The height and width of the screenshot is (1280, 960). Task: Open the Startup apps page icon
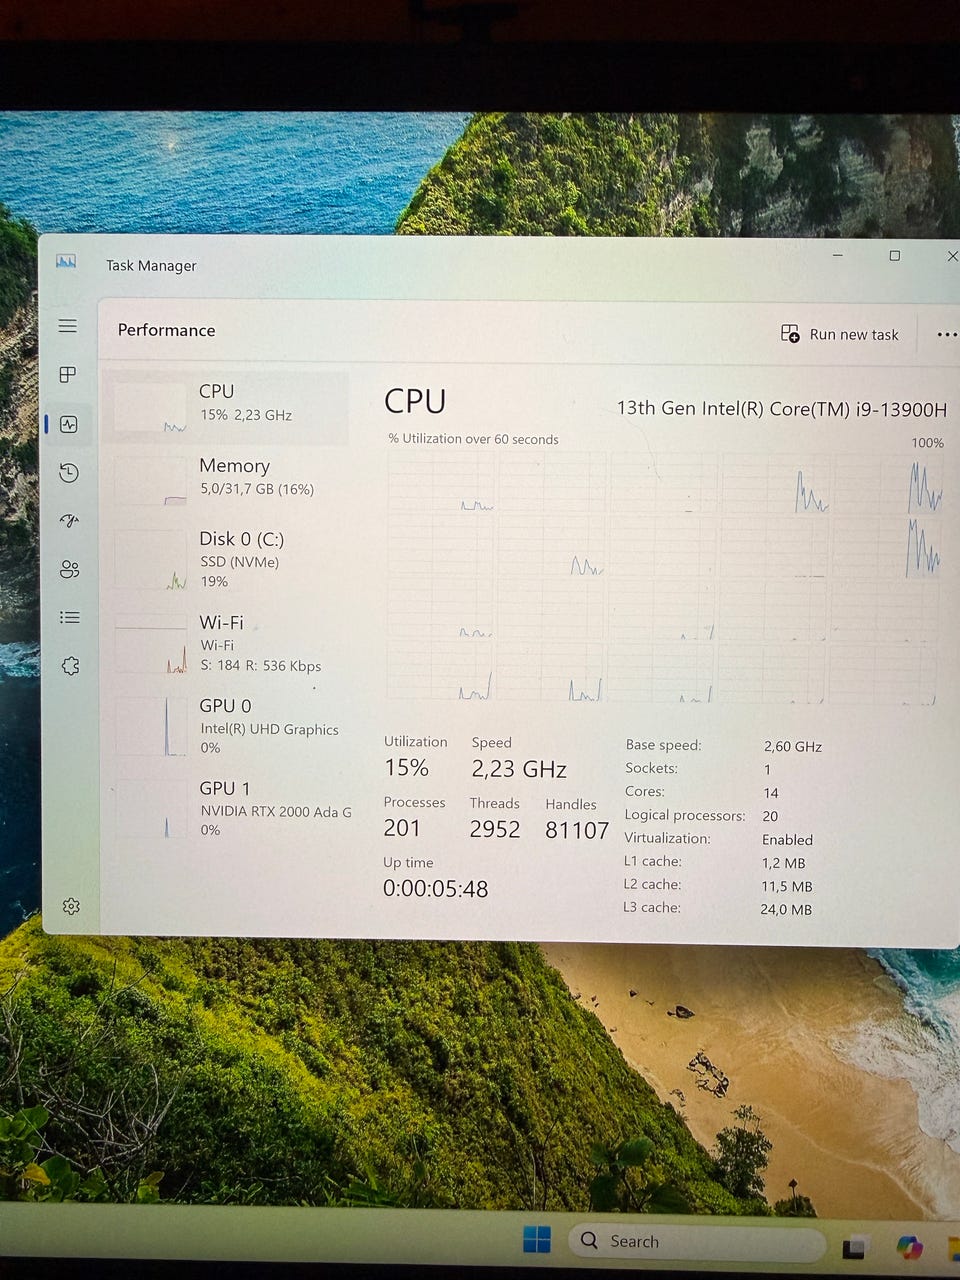click(x=69, y=521)
